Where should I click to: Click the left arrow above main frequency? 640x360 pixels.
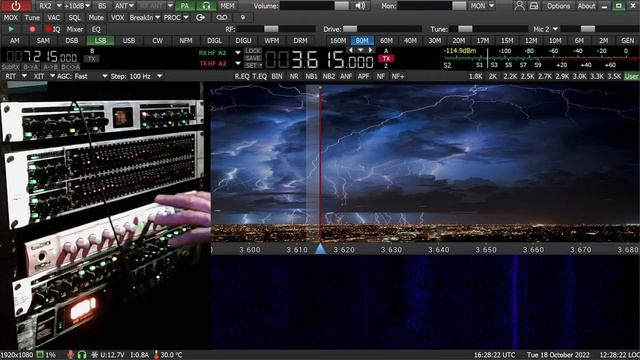(350, 50)
